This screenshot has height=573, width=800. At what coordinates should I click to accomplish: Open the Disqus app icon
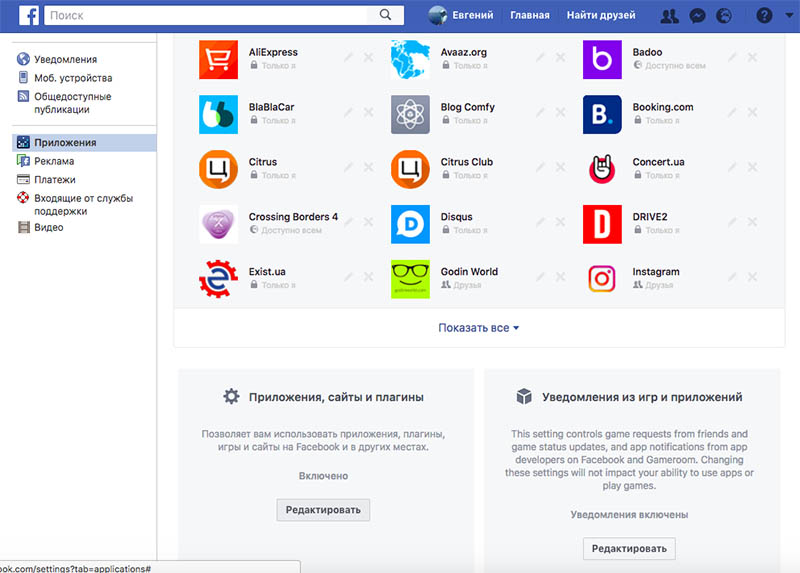click(x=410, y=224)
